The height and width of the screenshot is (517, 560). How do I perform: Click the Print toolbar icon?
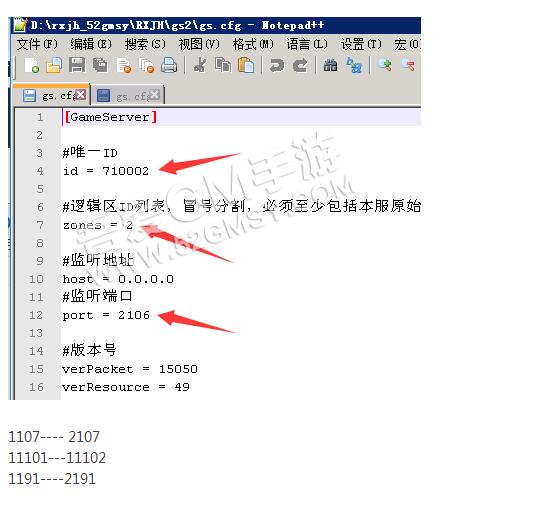(169, 66)
